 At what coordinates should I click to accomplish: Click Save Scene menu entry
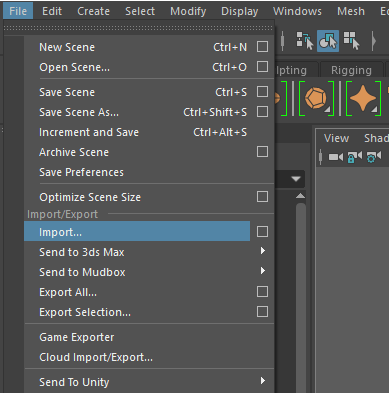(149, 92)
